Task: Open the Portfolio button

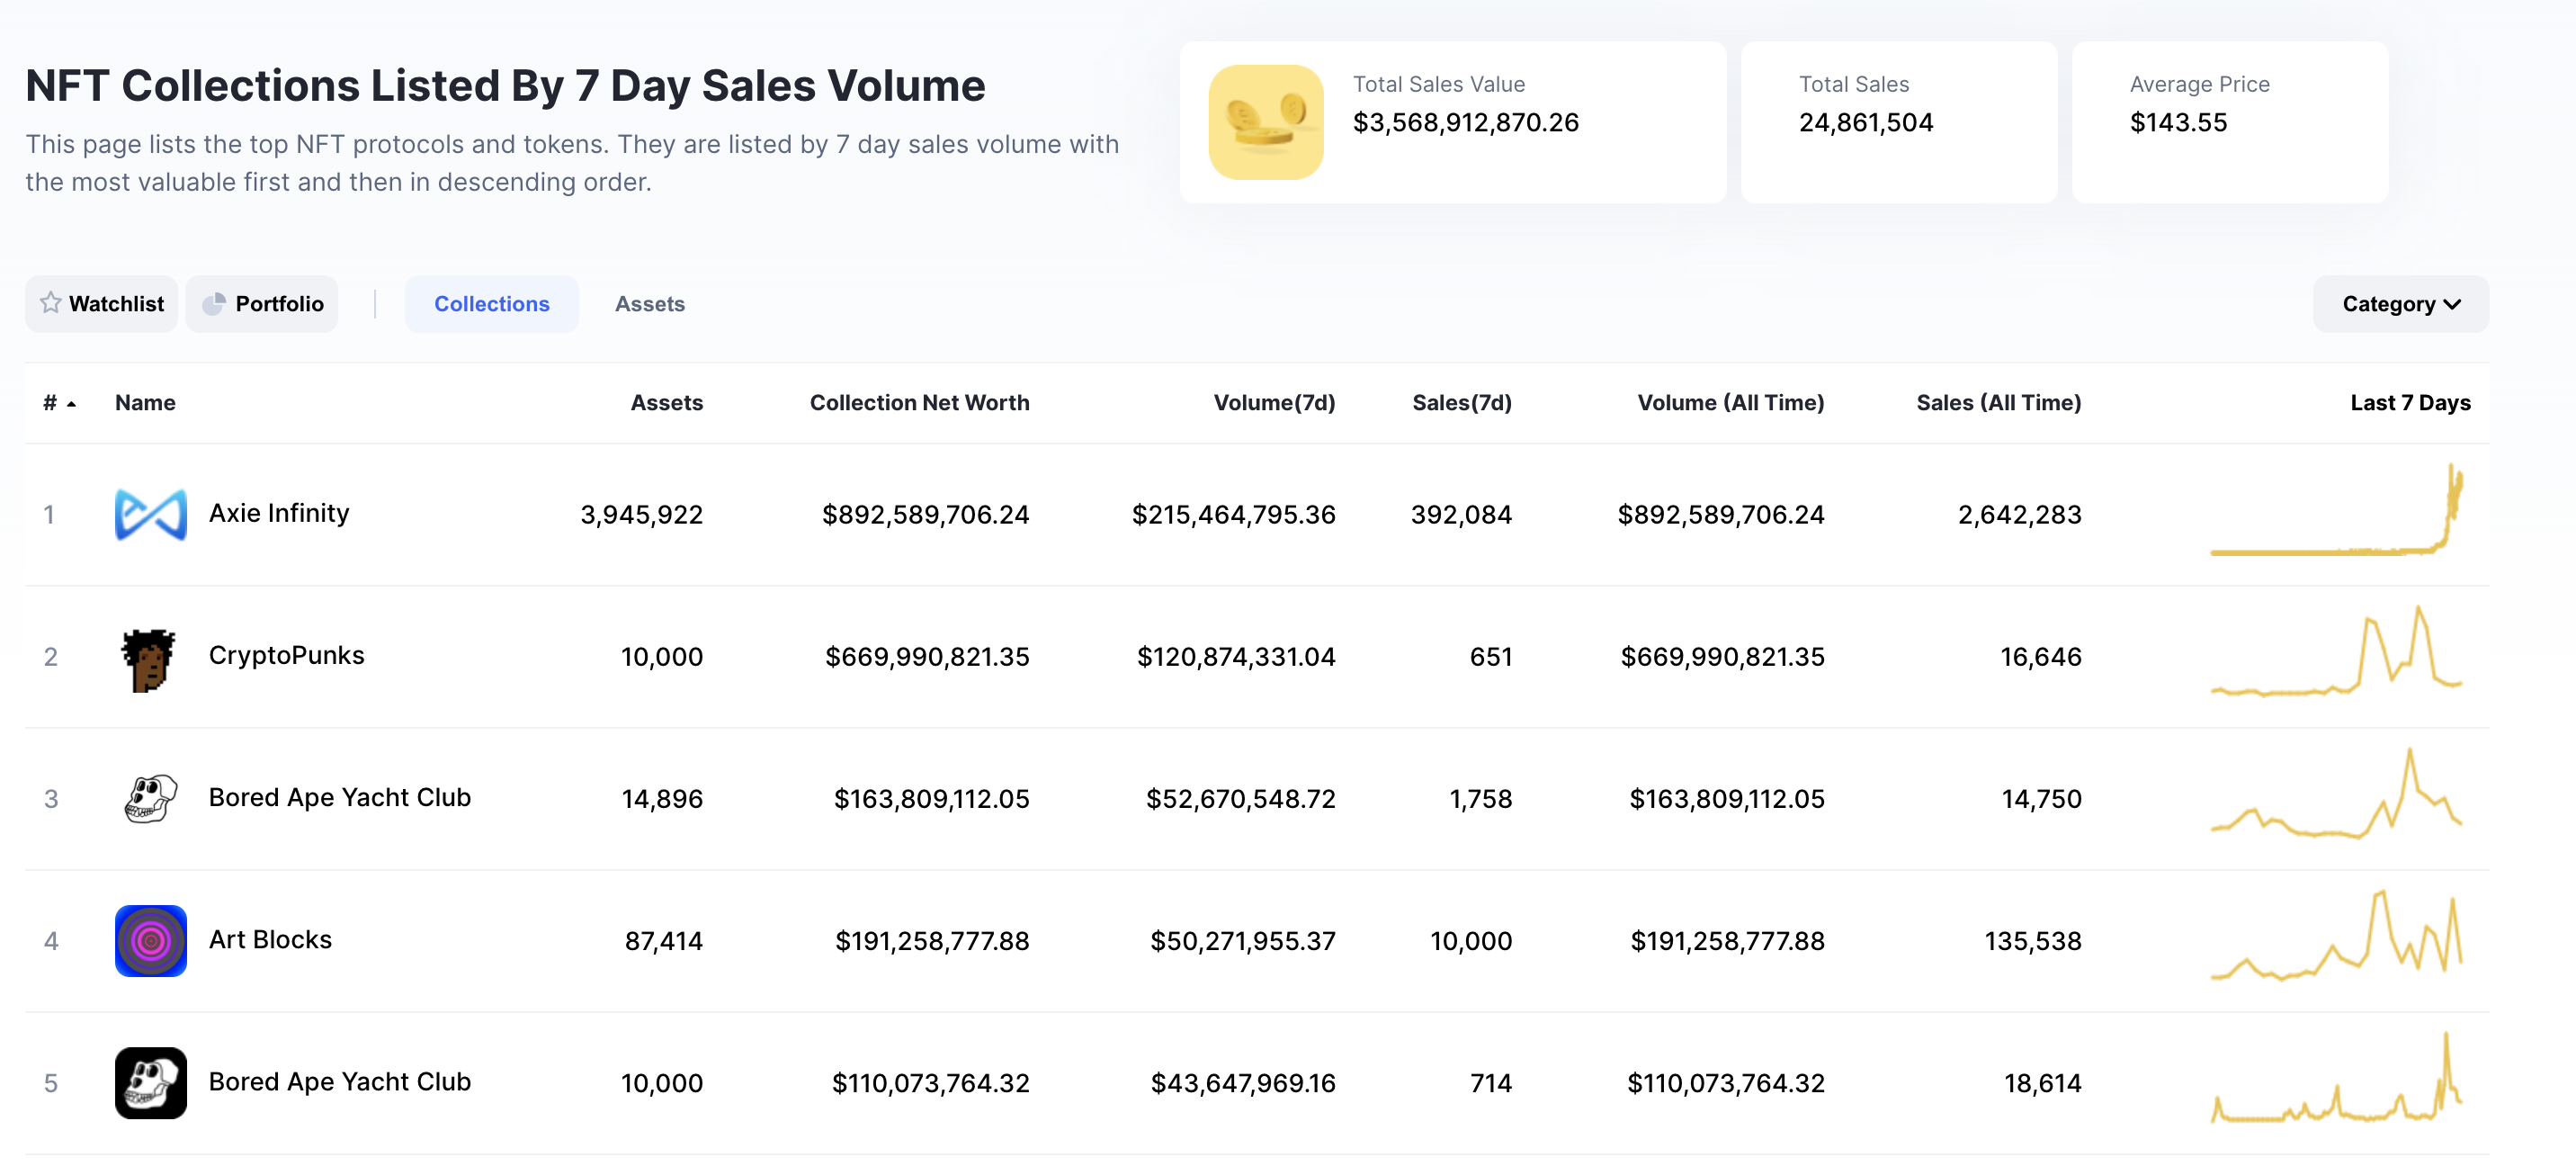Action: pyautogui.click(x=262, y=304)
